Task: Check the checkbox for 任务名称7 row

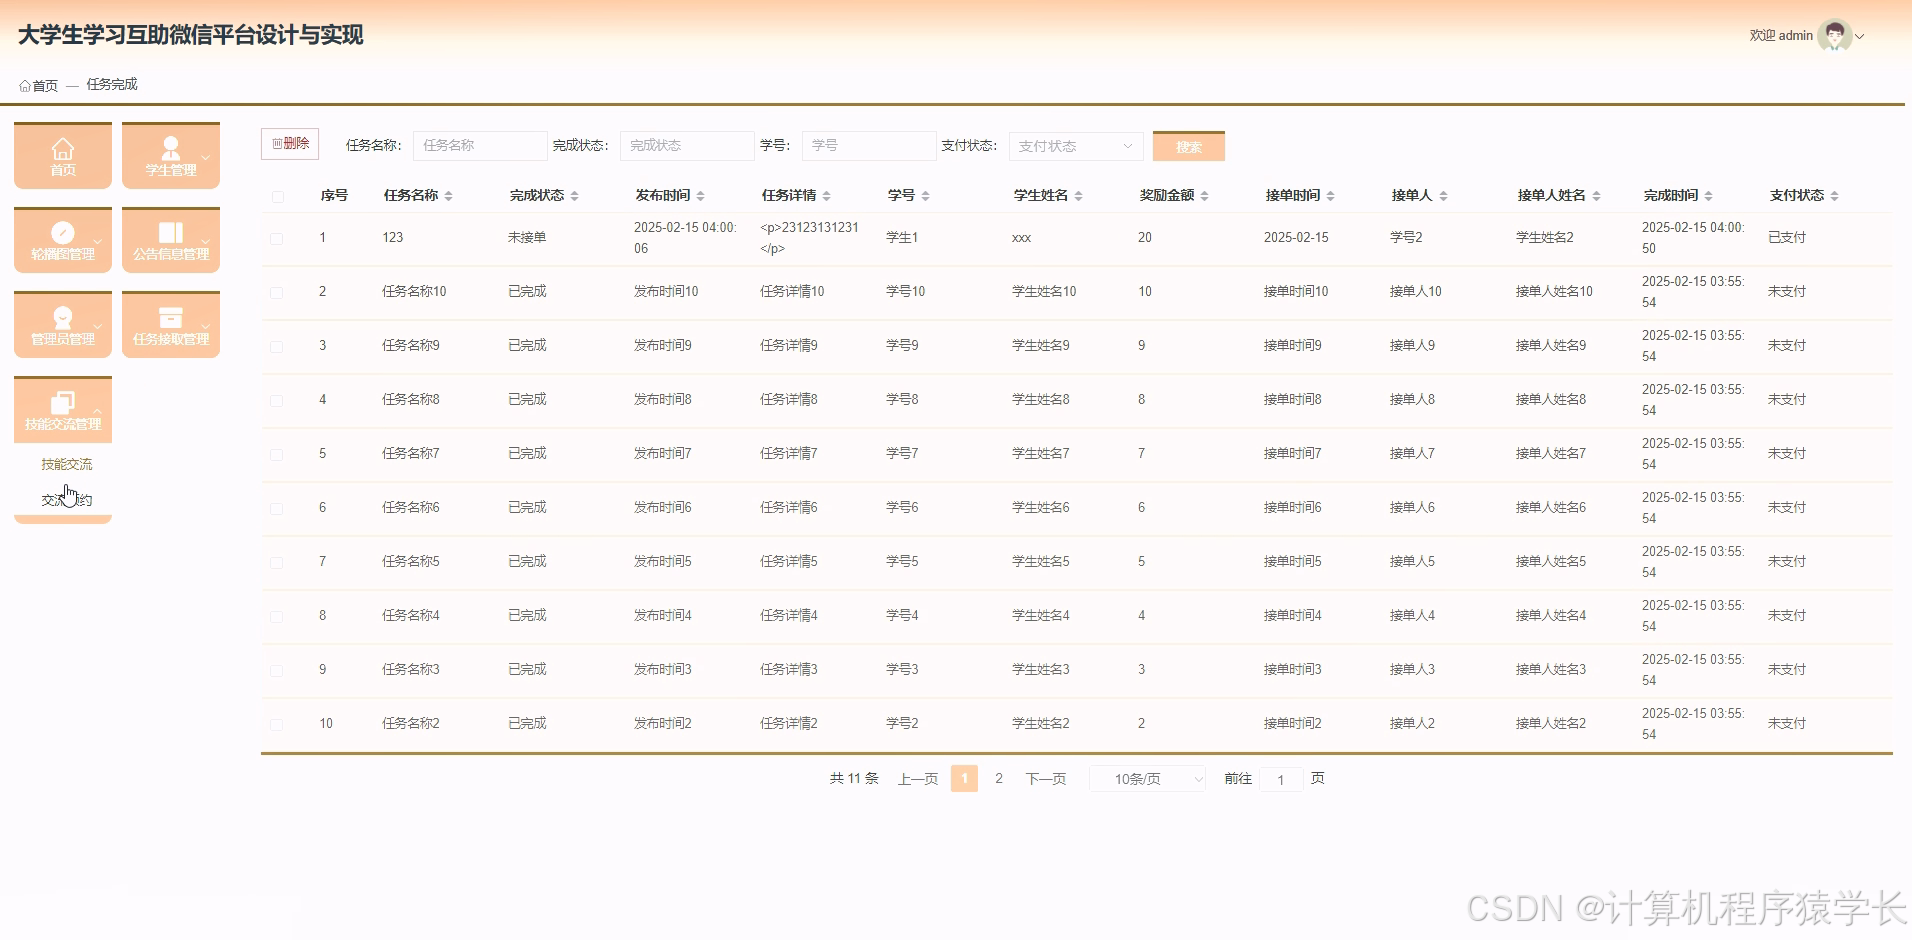Action: pyautogui.click(x=277, y=453)
